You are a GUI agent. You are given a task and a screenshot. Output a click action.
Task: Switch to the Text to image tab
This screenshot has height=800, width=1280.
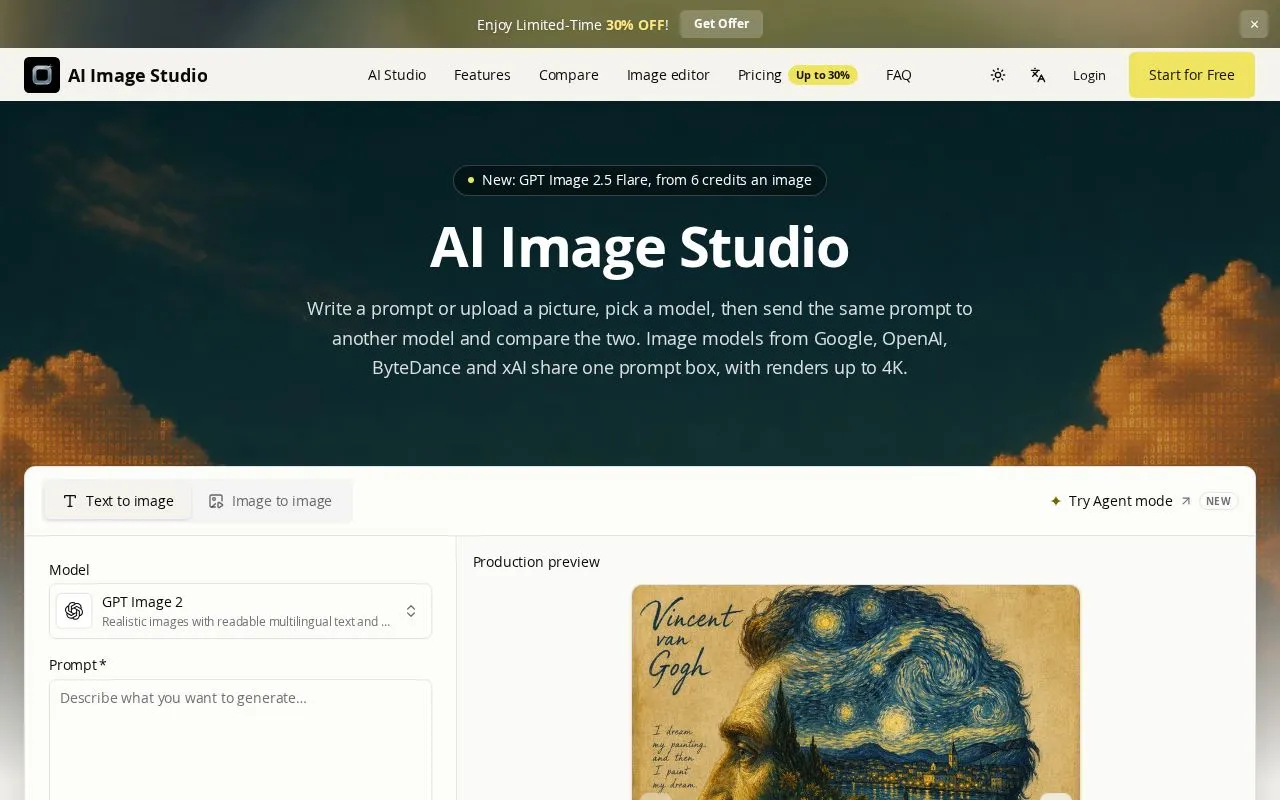pyautogui.click(x=118, y=501)
